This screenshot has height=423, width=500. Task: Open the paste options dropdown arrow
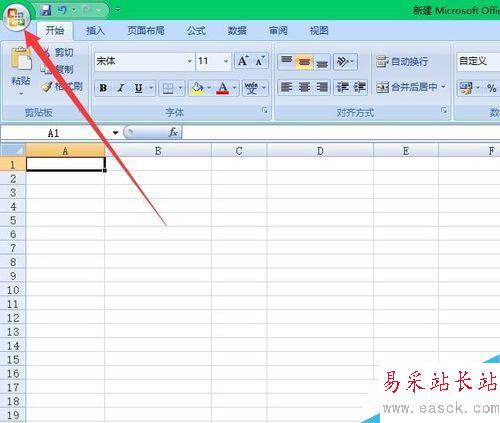pos(21,94)
